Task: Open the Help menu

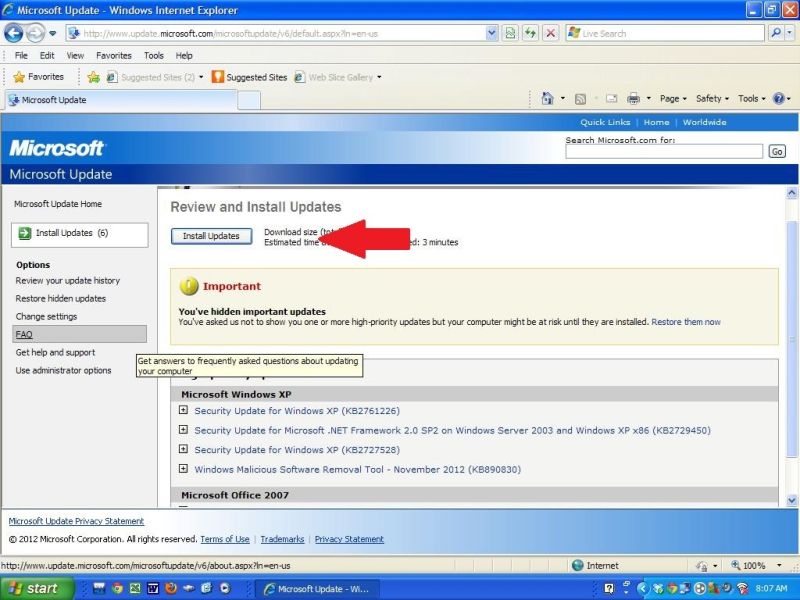Action: pyautogui.click(x=184, y=56)
